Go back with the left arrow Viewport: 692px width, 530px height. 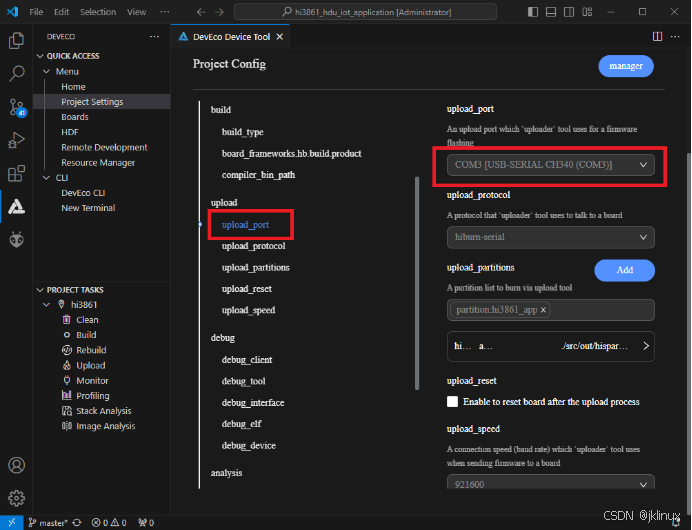(x=201, y=12)
